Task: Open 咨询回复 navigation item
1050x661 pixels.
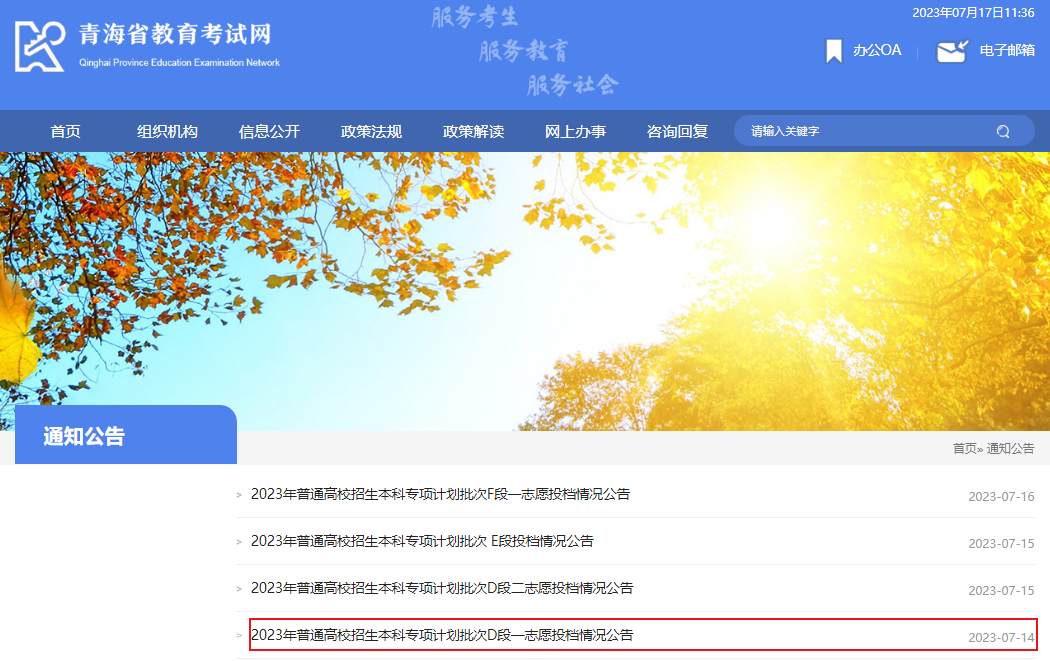Action: [677, 131]
